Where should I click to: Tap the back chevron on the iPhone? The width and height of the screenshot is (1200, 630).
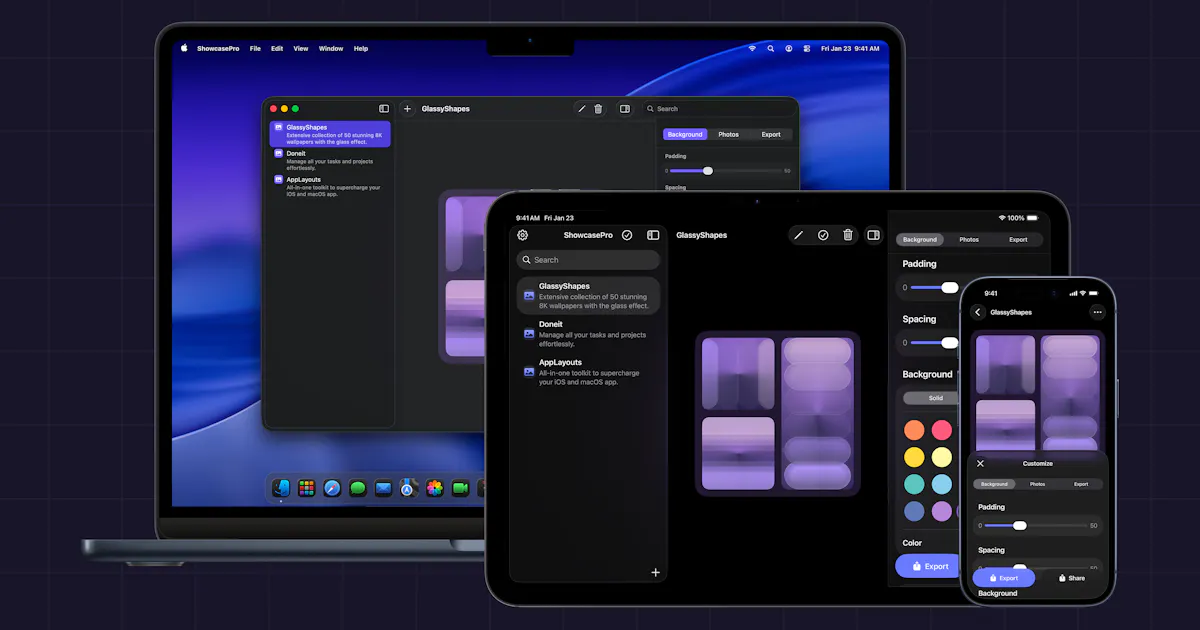click(978, 312)
